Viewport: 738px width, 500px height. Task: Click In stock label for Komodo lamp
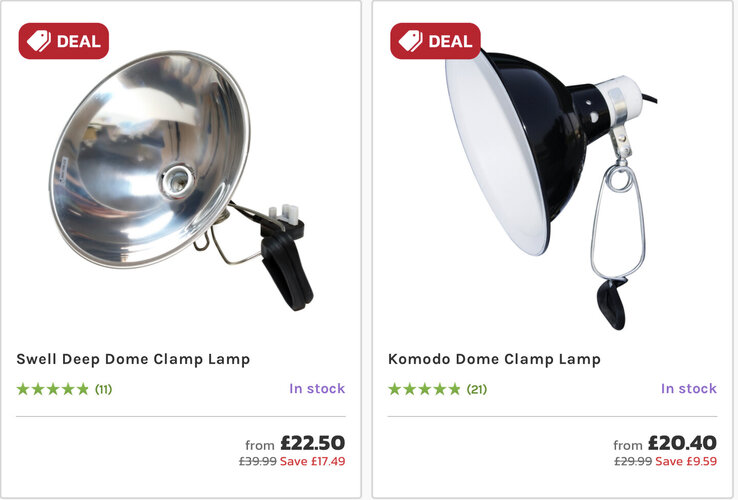(689, 389)
